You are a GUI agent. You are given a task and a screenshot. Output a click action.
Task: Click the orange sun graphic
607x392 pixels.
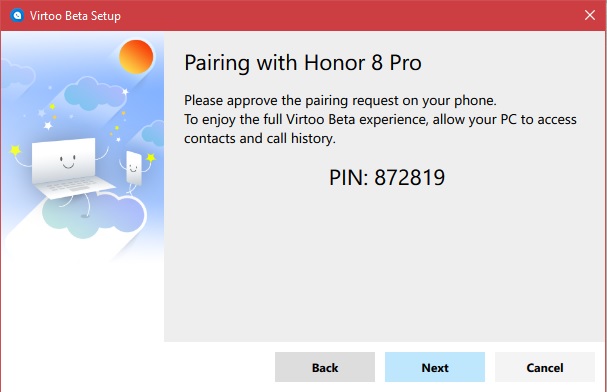(136, 57)
